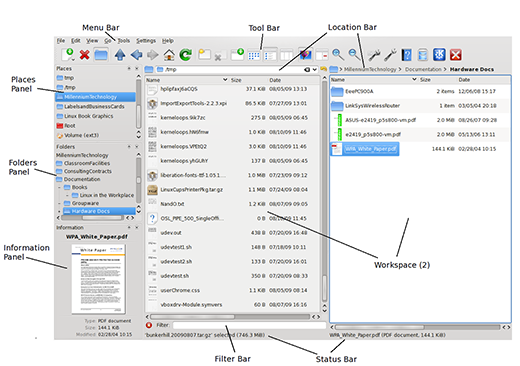
Task: Click the database cylinder toolbar icon
Action: (423, 55)
